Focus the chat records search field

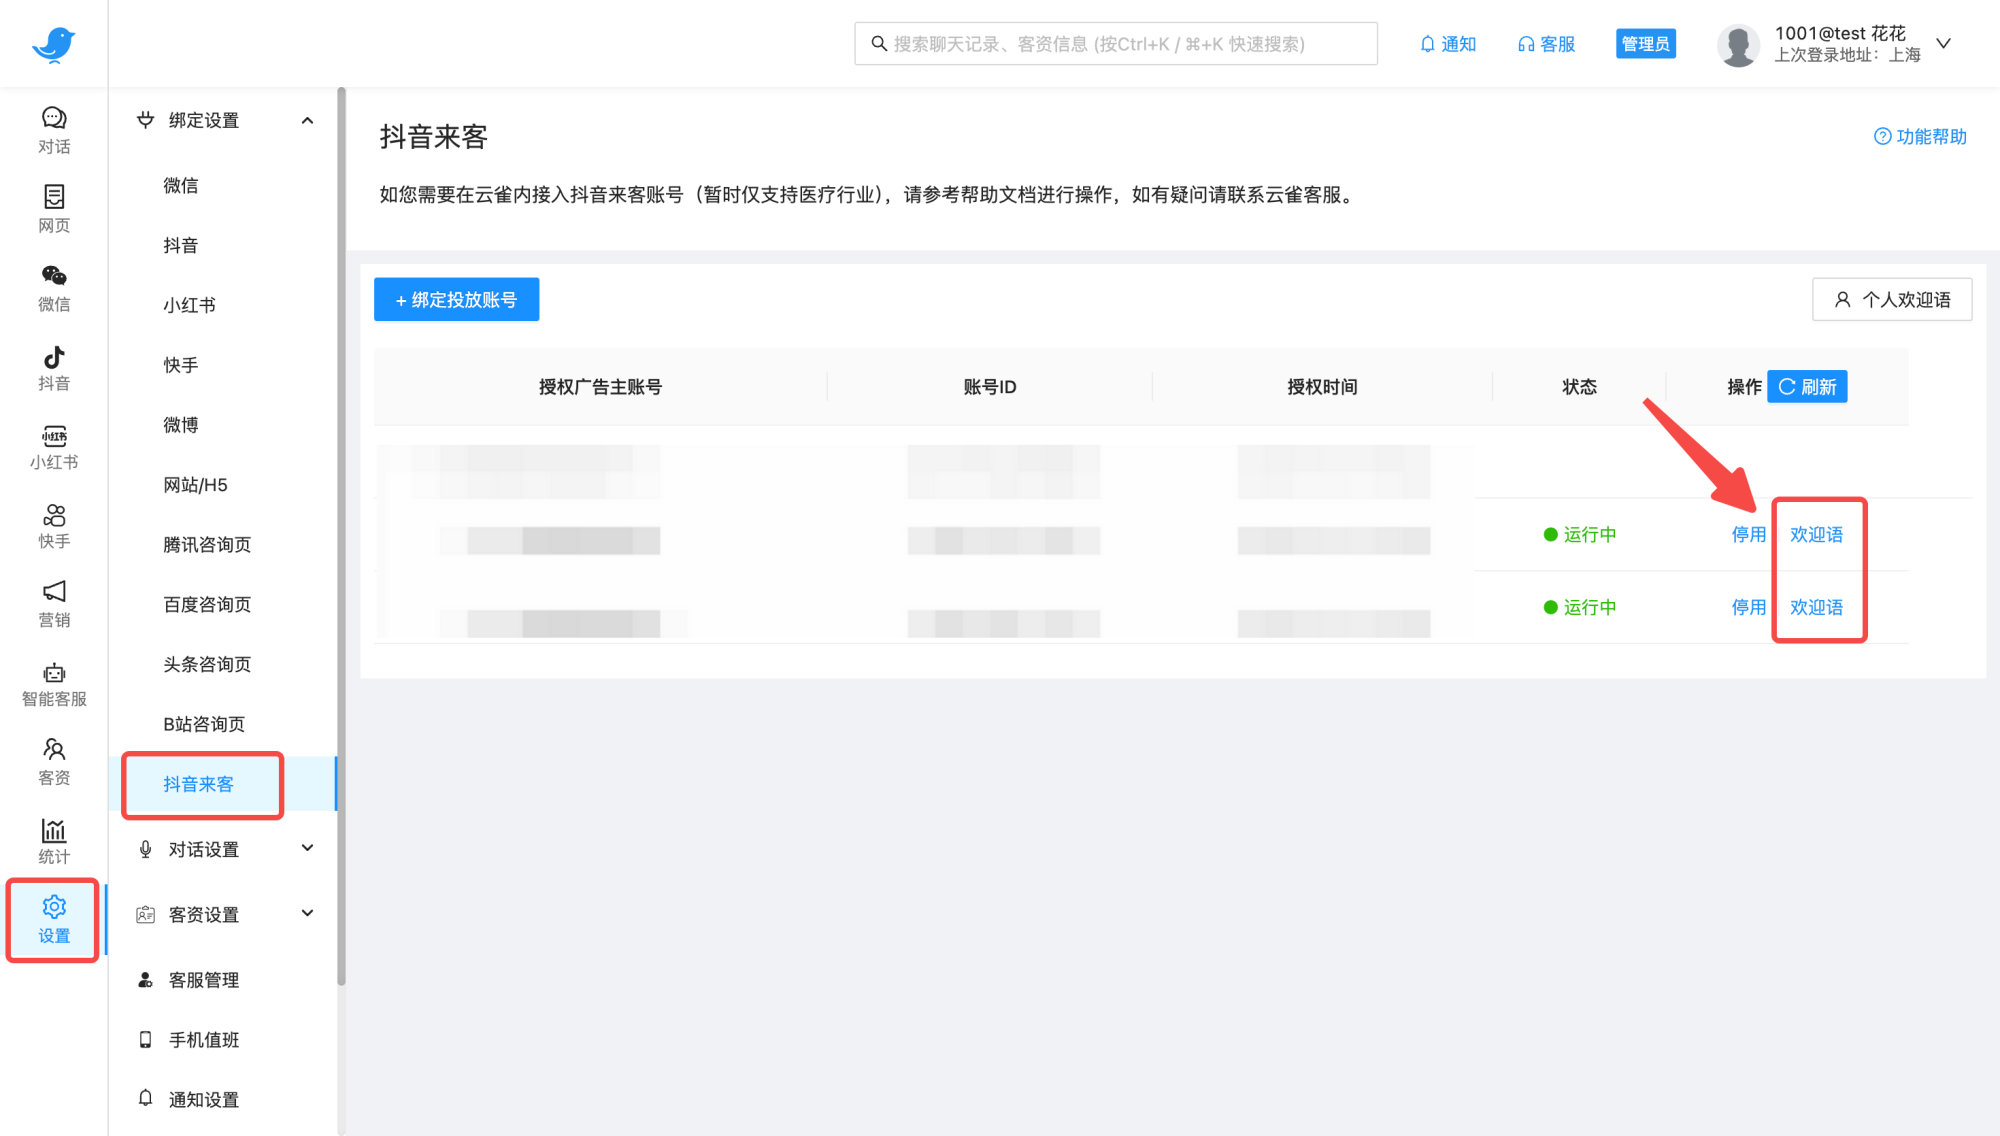1116,44
